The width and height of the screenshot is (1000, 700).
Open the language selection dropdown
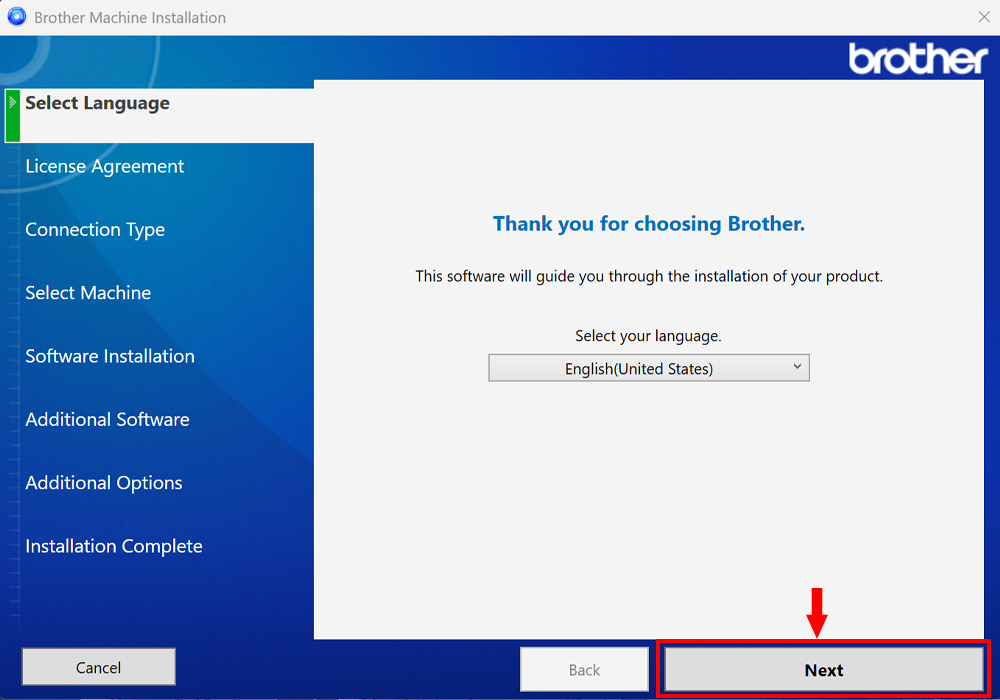(x=649, y=368)
